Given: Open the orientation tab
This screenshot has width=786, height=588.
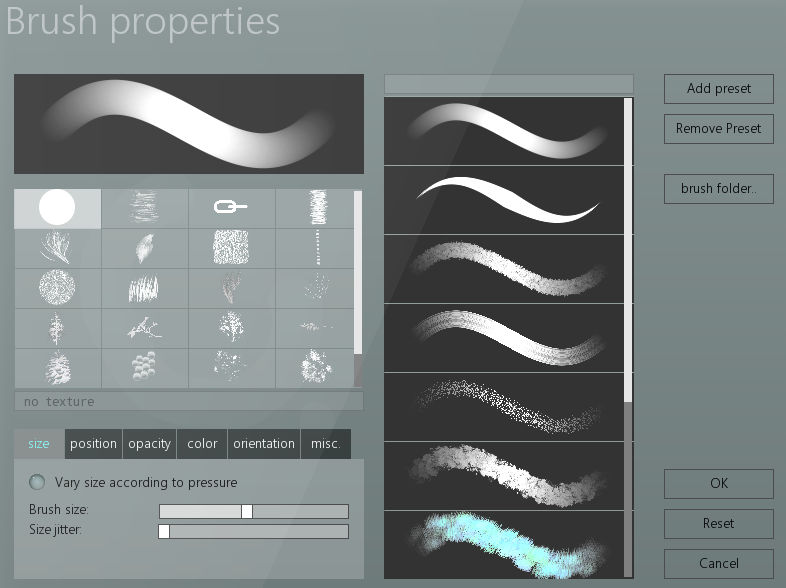Looking at the screenshot, I should click(x=263, y=444).
